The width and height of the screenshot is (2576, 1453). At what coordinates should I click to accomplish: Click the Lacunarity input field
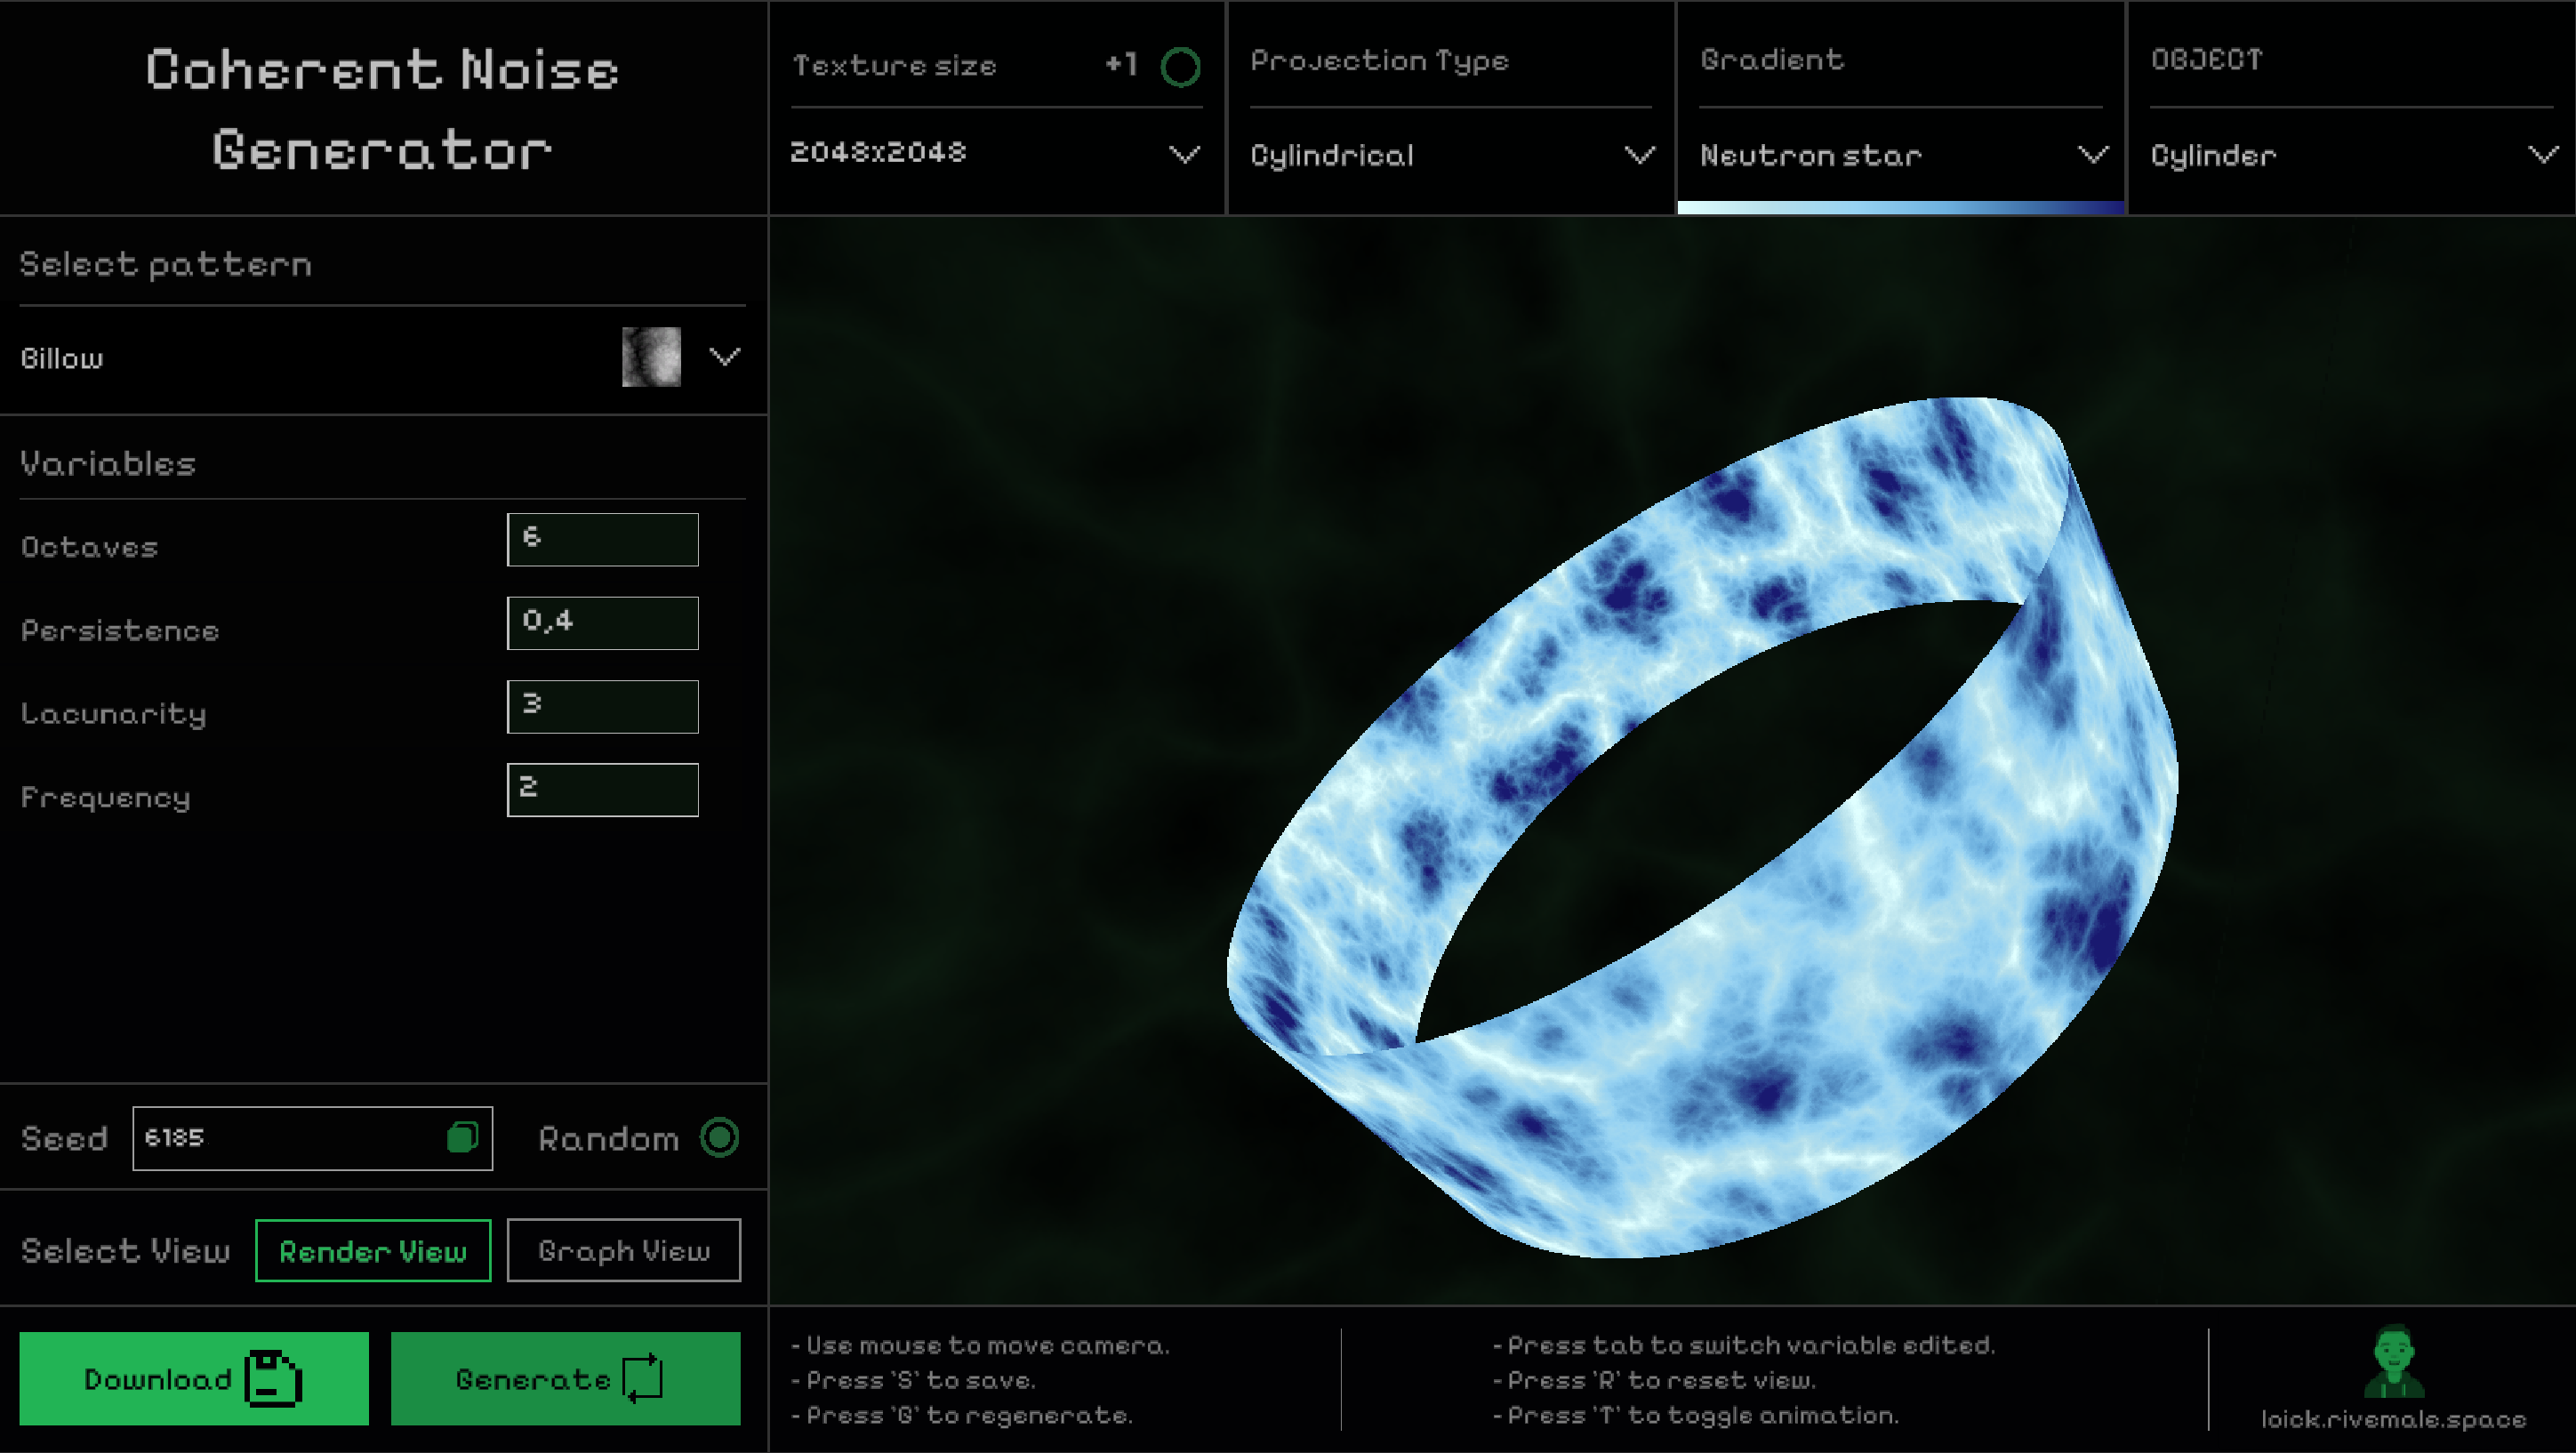tap(603, 707)
